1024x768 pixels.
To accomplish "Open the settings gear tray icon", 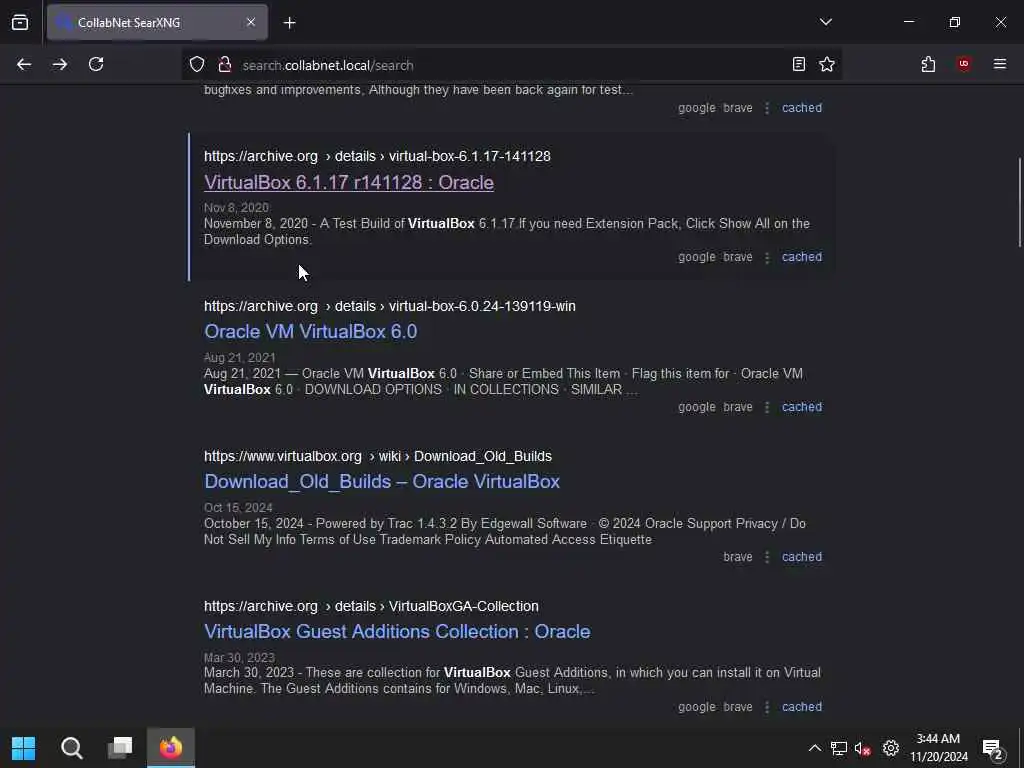I will (x=891, y=748).
